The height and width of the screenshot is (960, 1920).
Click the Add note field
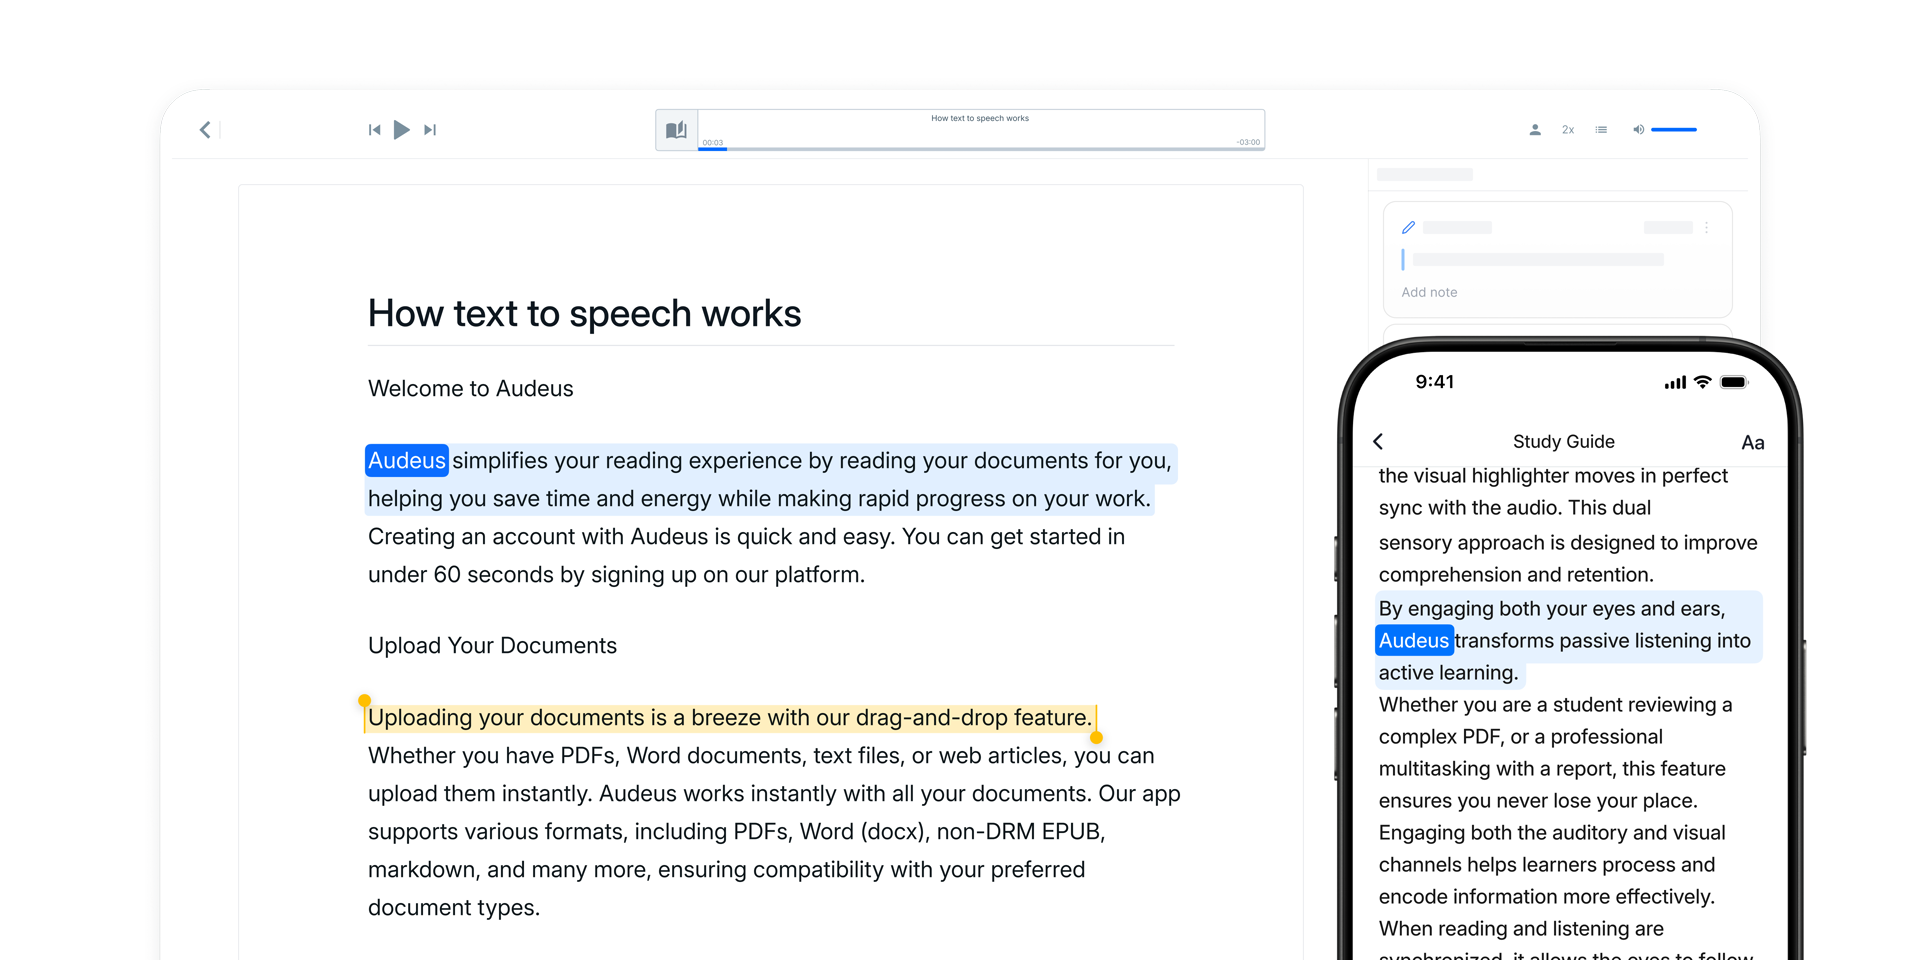[1429, 292]
